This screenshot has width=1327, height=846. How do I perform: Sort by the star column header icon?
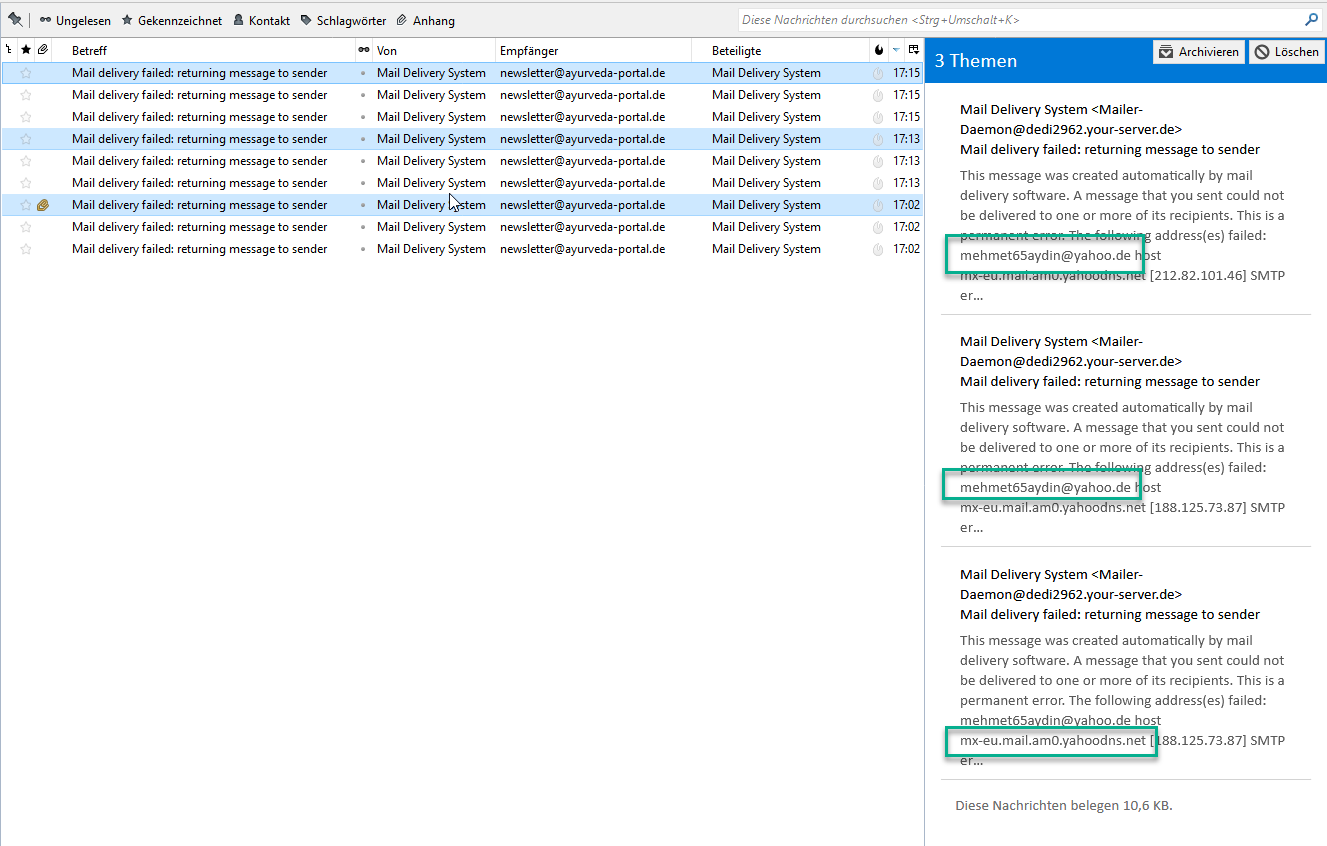tap(26, 50)
